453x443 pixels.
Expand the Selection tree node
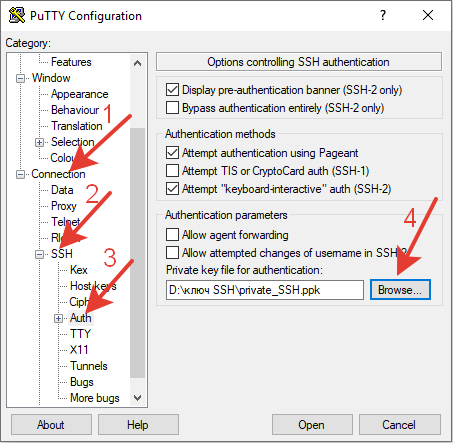pos(39,143)
